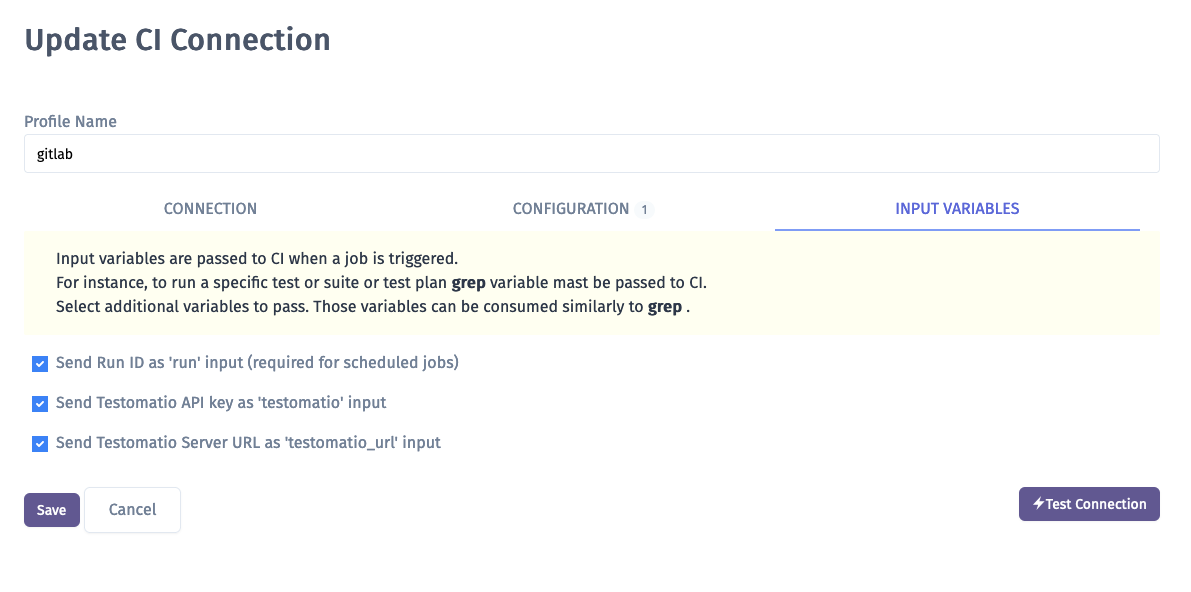
Task: Uncheck the Send Run ID checkbox
Action: pyautogui.click(x=40, y=364)
